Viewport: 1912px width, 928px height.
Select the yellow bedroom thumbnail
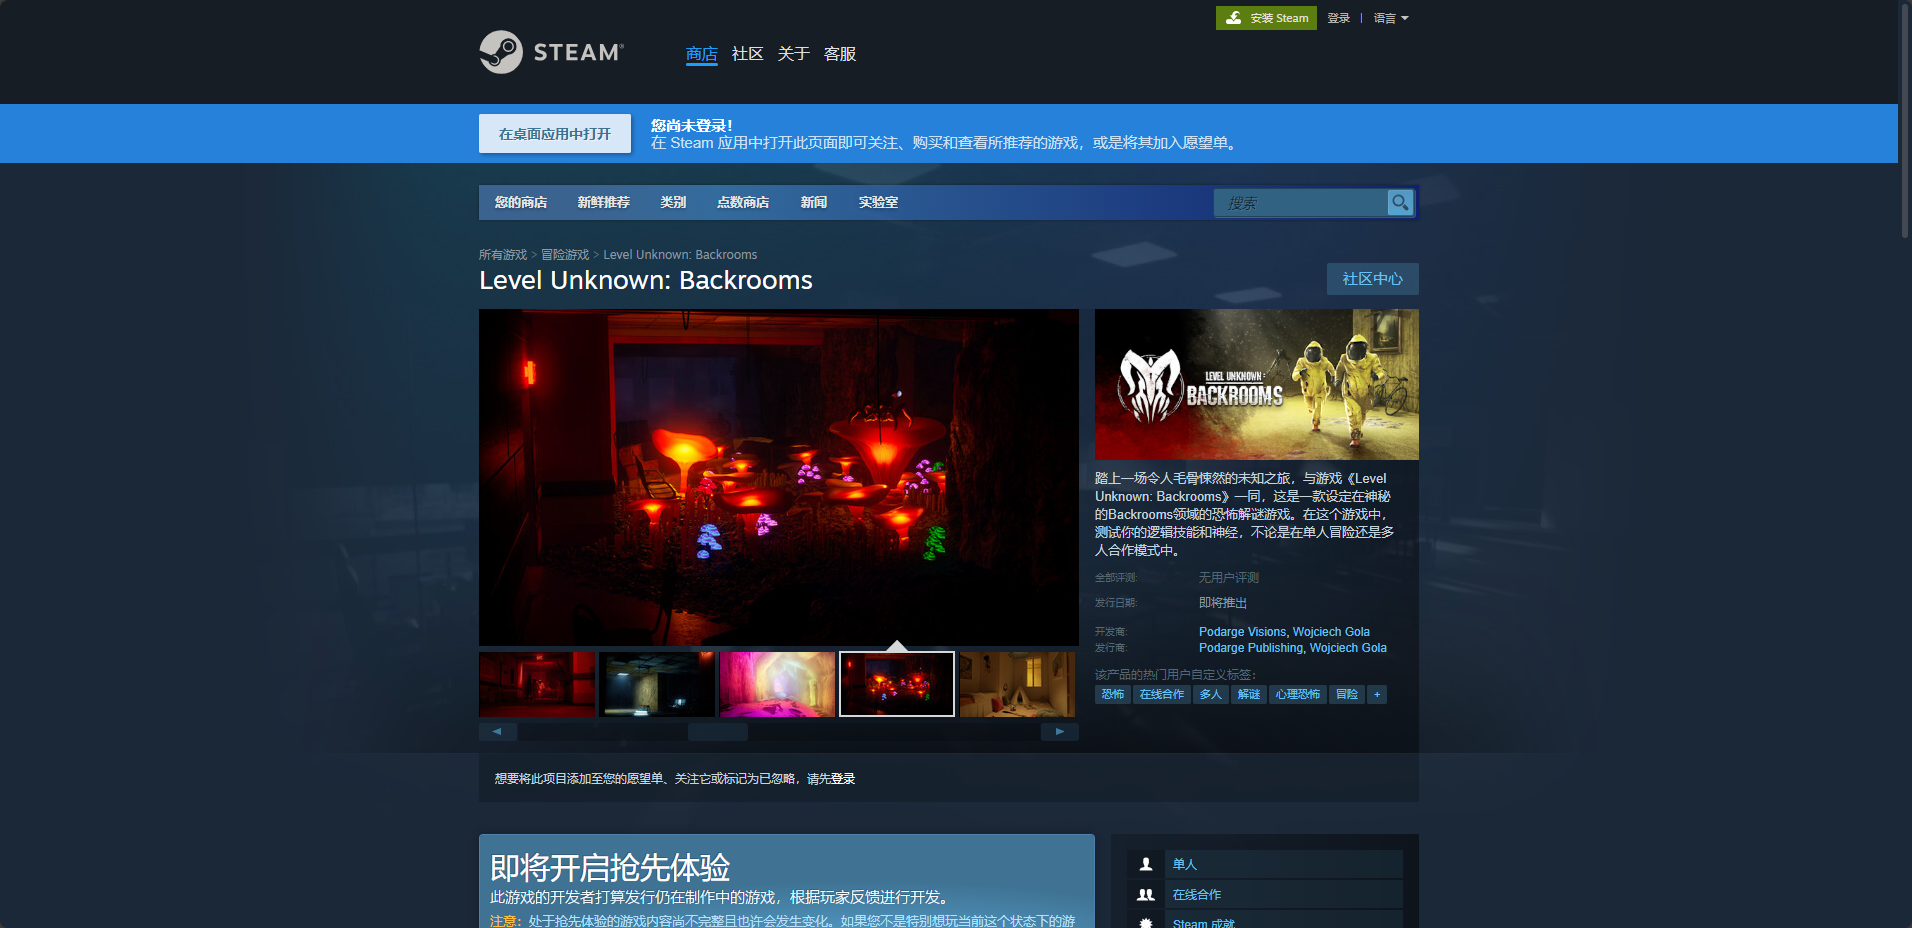pos(1017,684)
